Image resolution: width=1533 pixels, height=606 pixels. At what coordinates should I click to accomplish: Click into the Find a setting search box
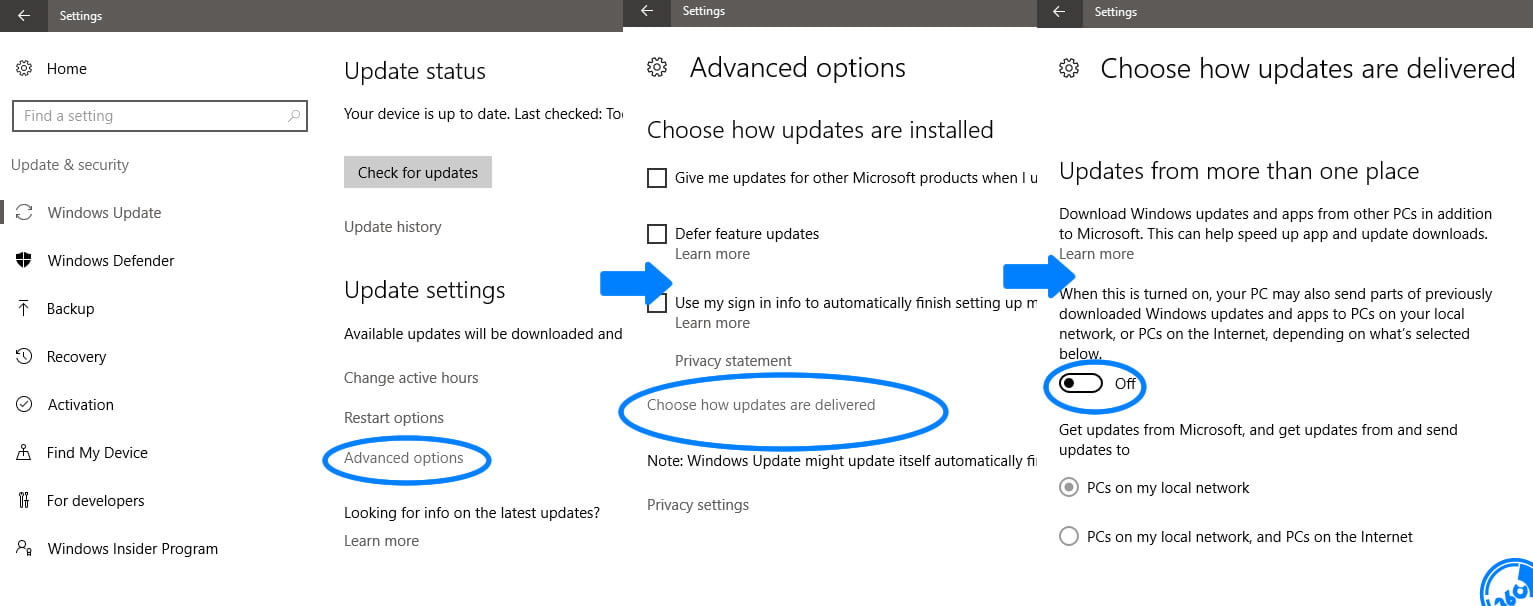[x=150, y=116]
